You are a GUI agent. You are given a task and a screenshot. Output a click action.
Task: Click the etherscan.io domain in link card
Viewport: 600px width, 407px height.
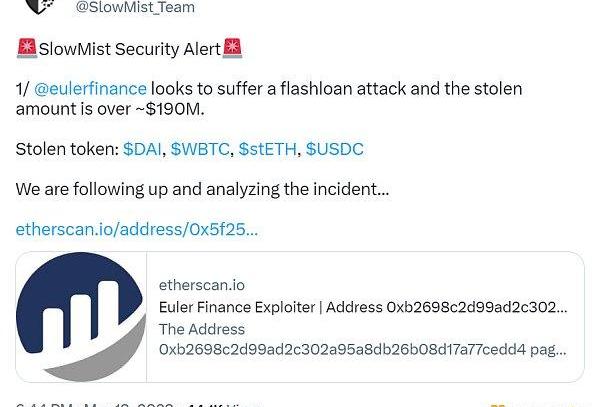pos(201,285)
